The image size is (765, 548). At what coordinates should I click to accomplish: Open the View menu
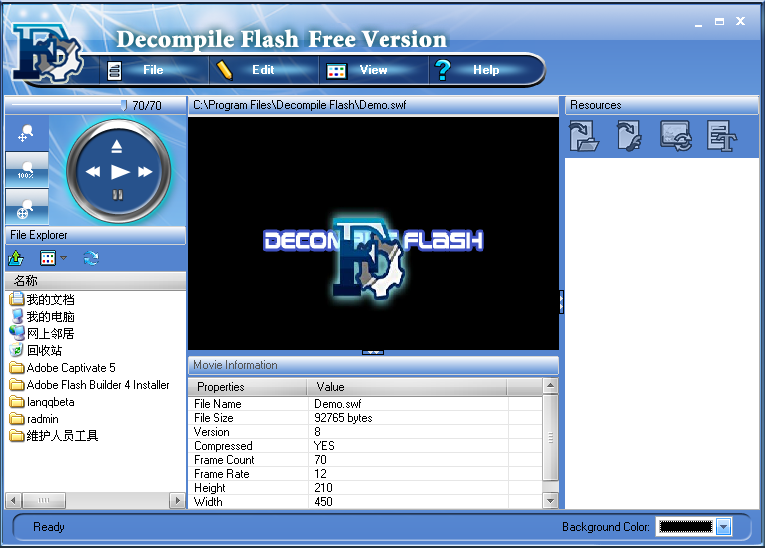pyautogui.click(x=373, y=70)
